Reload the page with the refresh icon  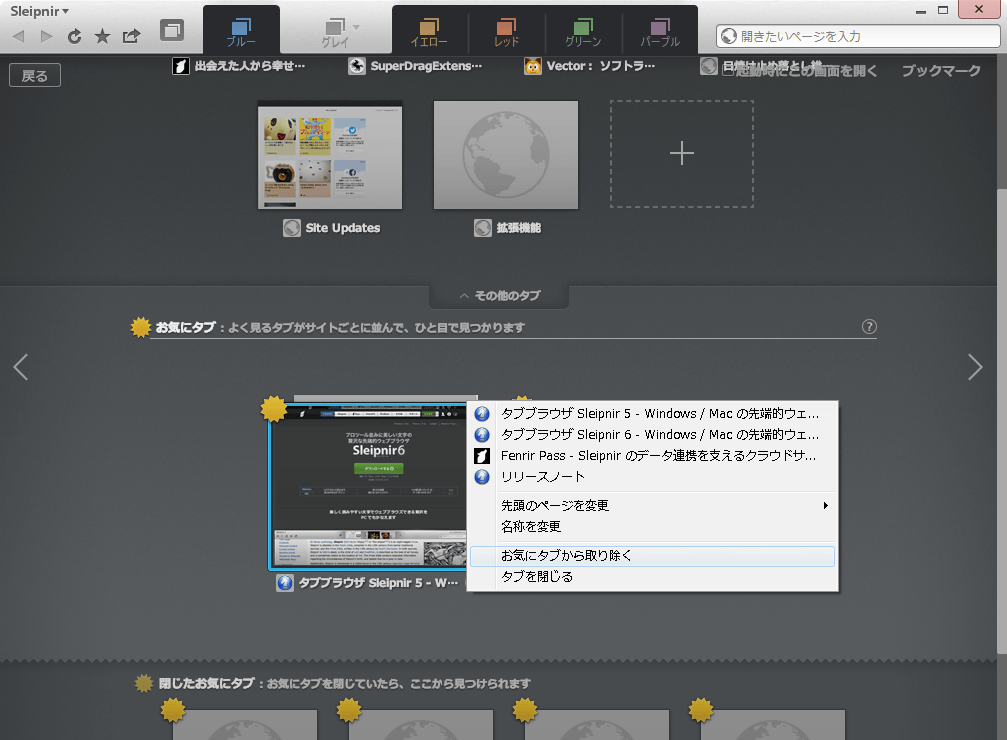click(x=74, y=37)
